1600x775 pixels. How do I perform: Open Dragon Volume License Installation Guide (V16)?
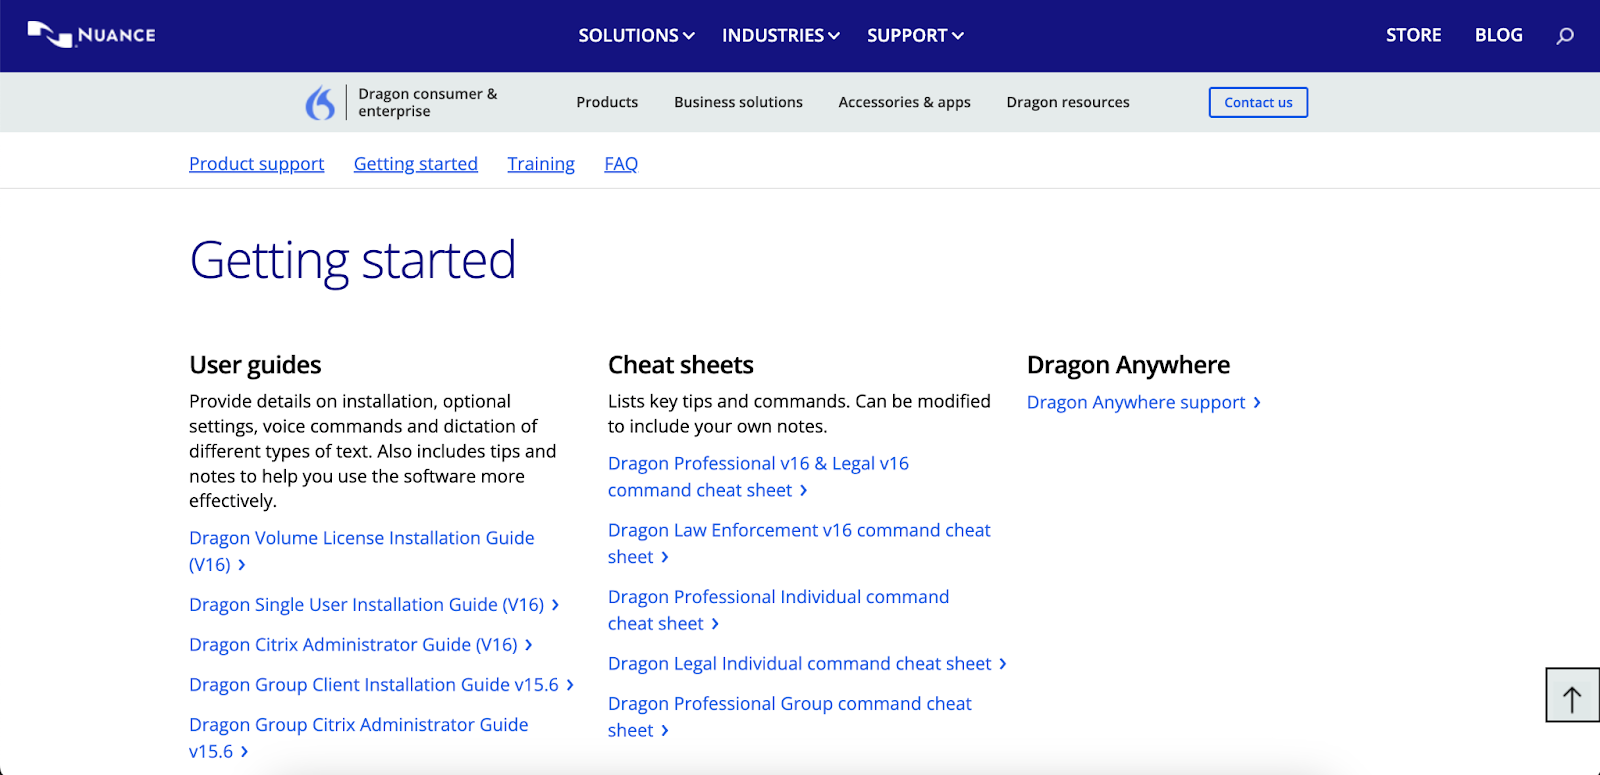point(362,551)
